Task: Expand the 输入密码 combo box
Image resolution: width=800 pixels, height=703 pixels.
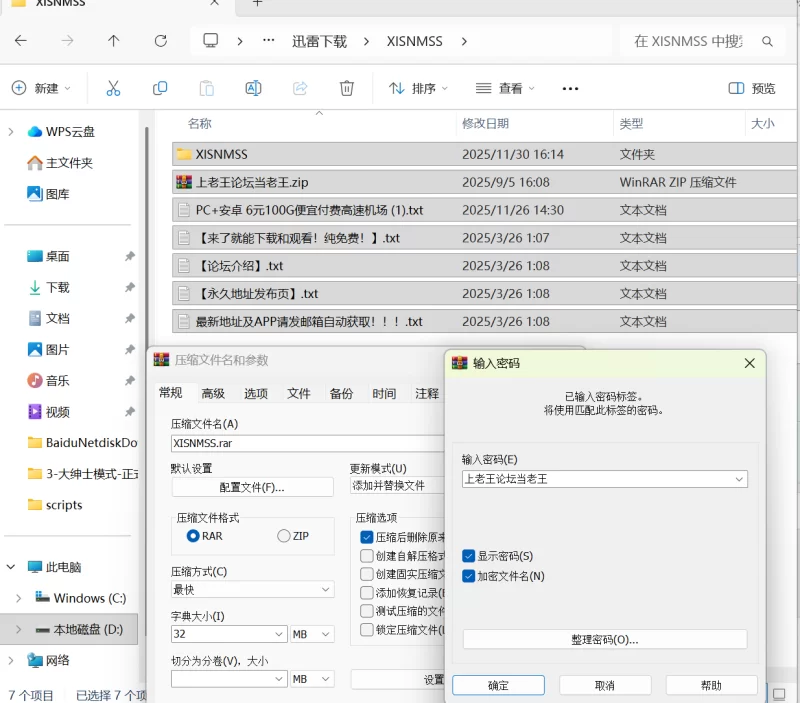Action: point(739,479)
